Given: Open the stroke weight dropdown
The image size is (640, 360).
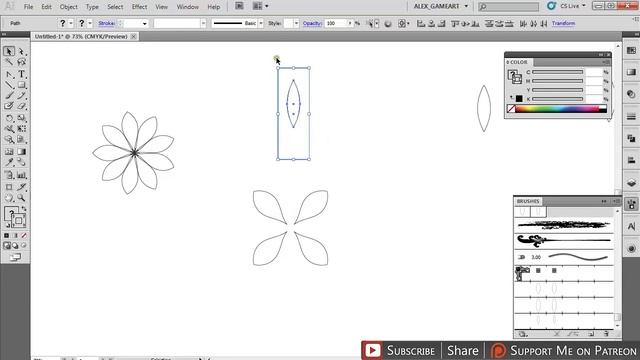Looking at the screenshot, I should click(x=144, y=24).
